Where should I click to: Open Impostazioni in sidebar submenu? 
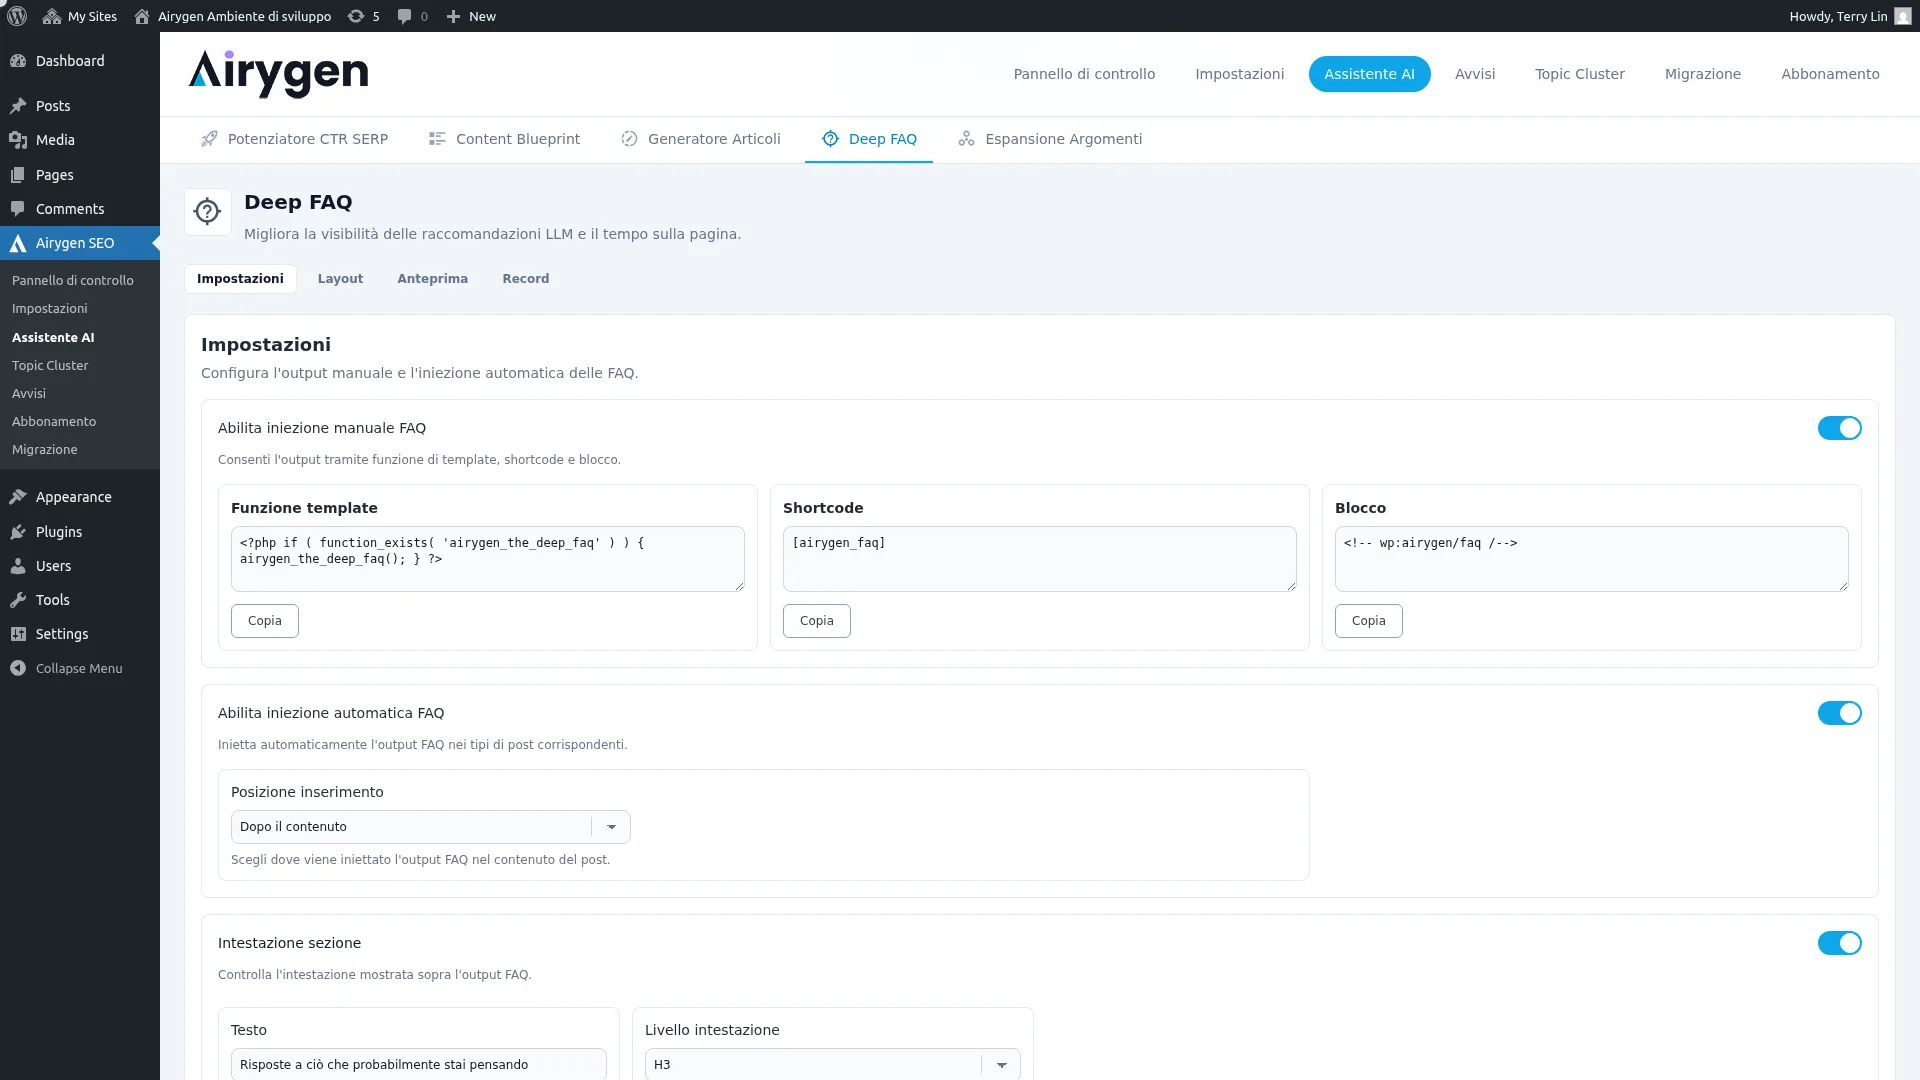[50, 309]
